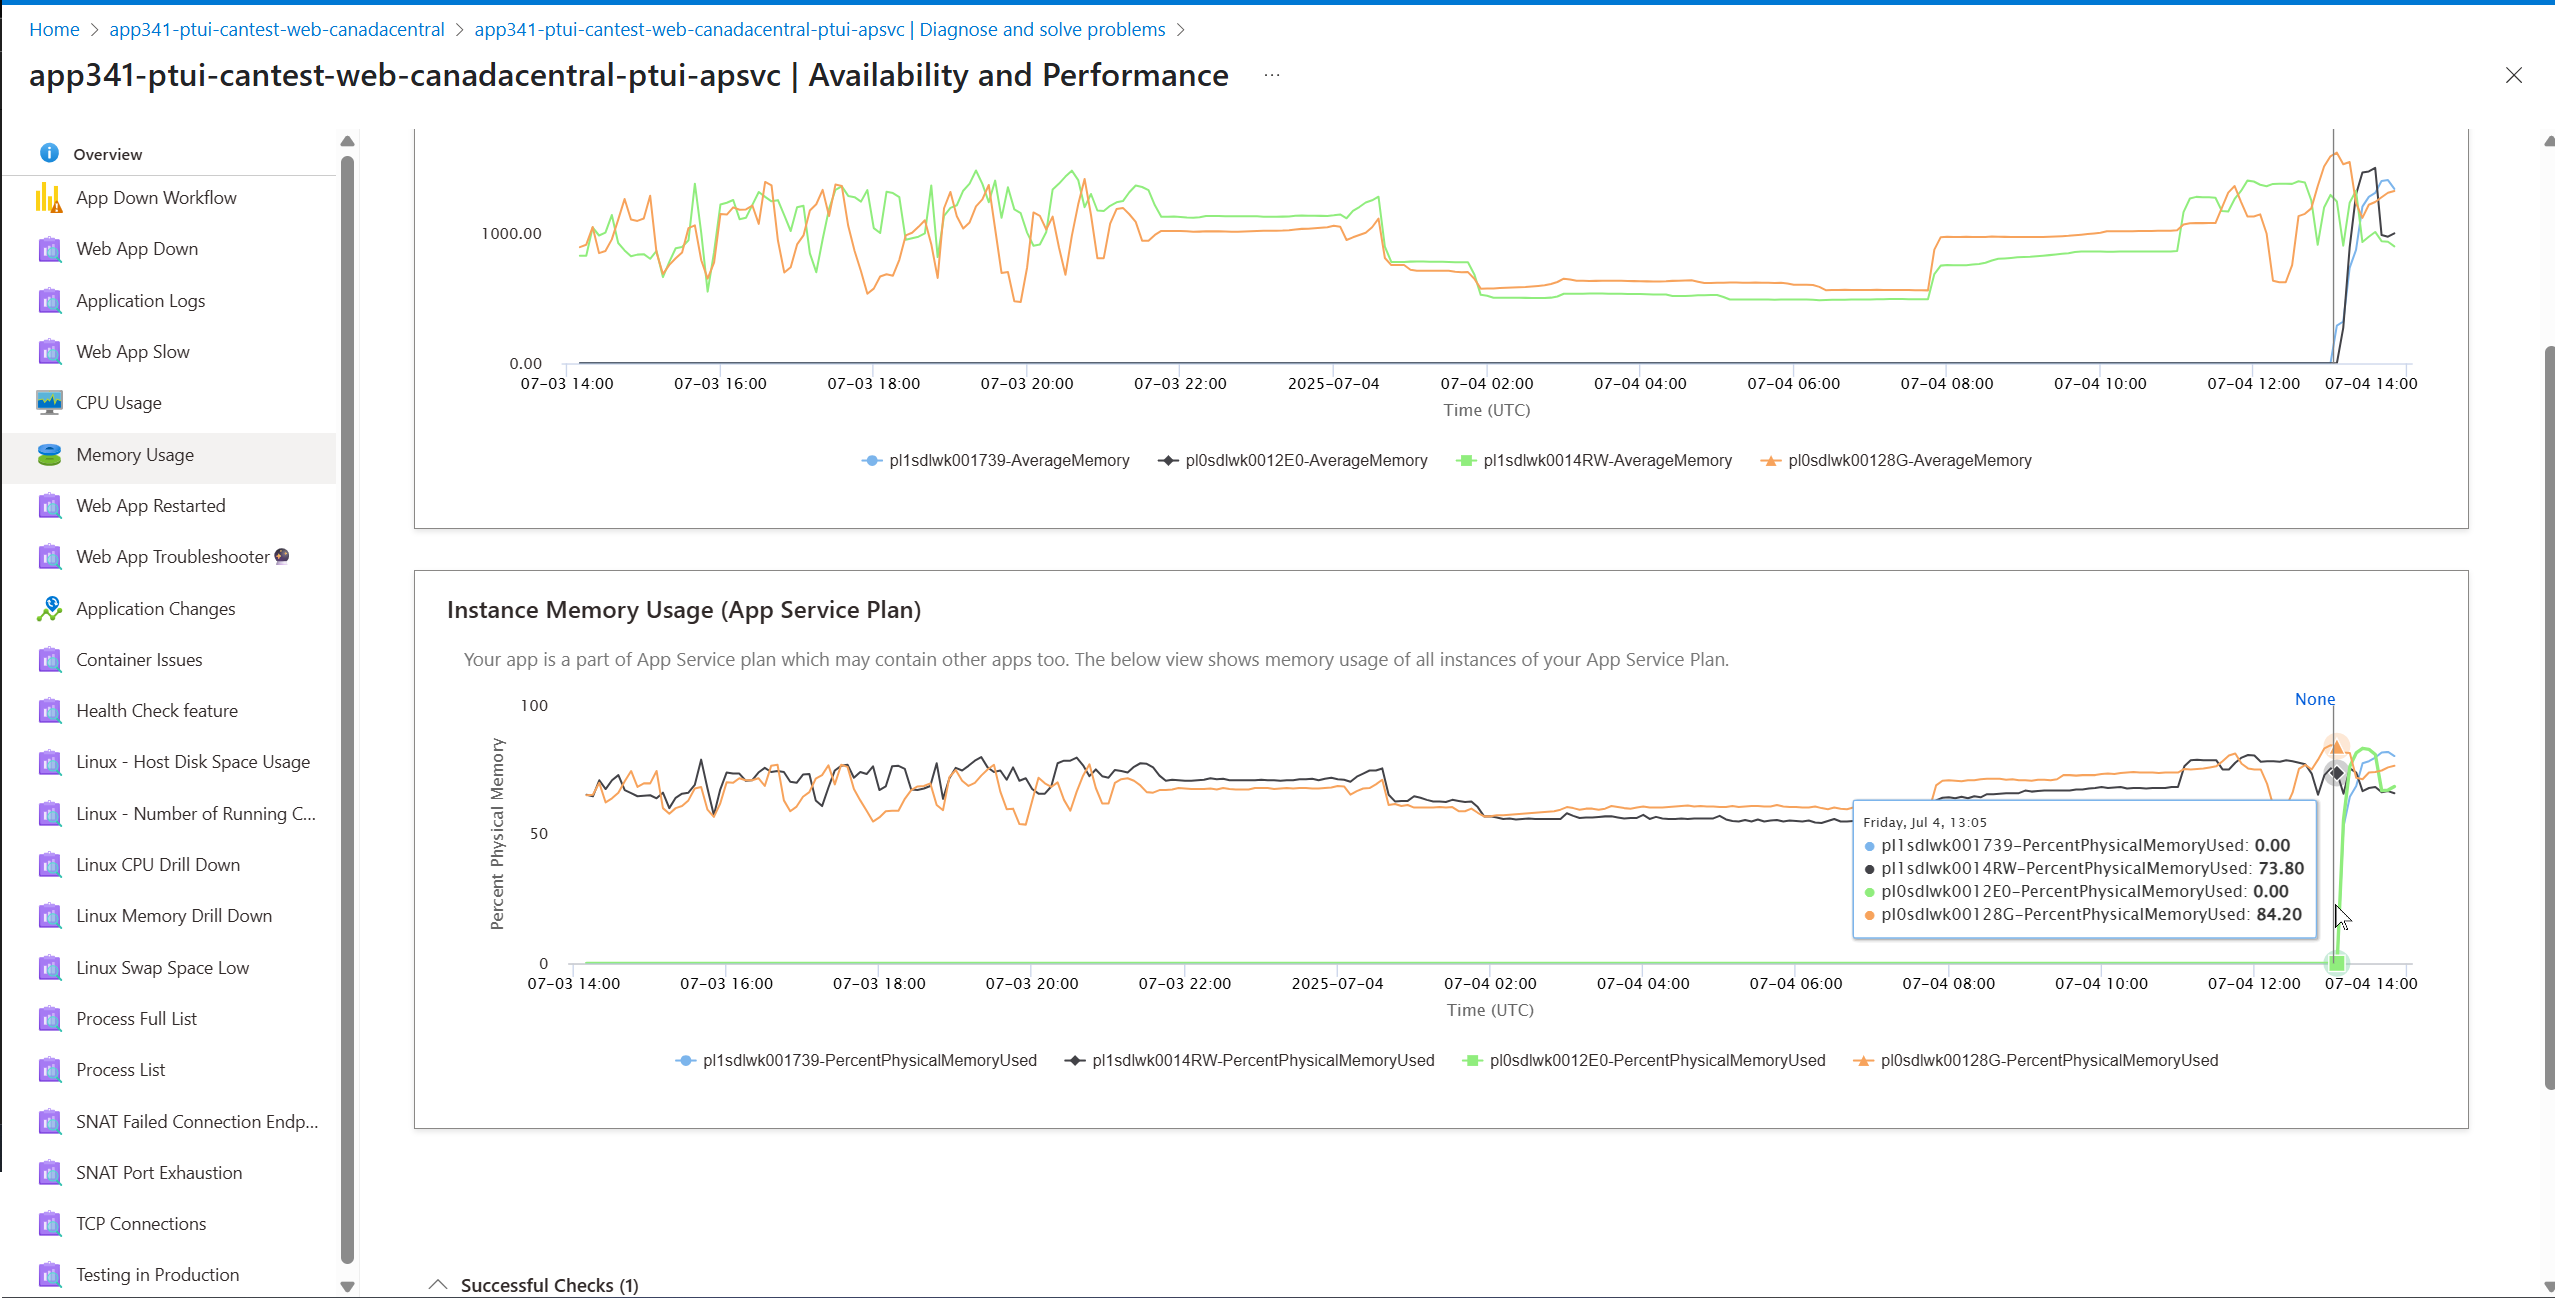The height and width of the screenshot is (1298, 2555).
Task: Click the Container Issues icon
Action: pos(49,660)
